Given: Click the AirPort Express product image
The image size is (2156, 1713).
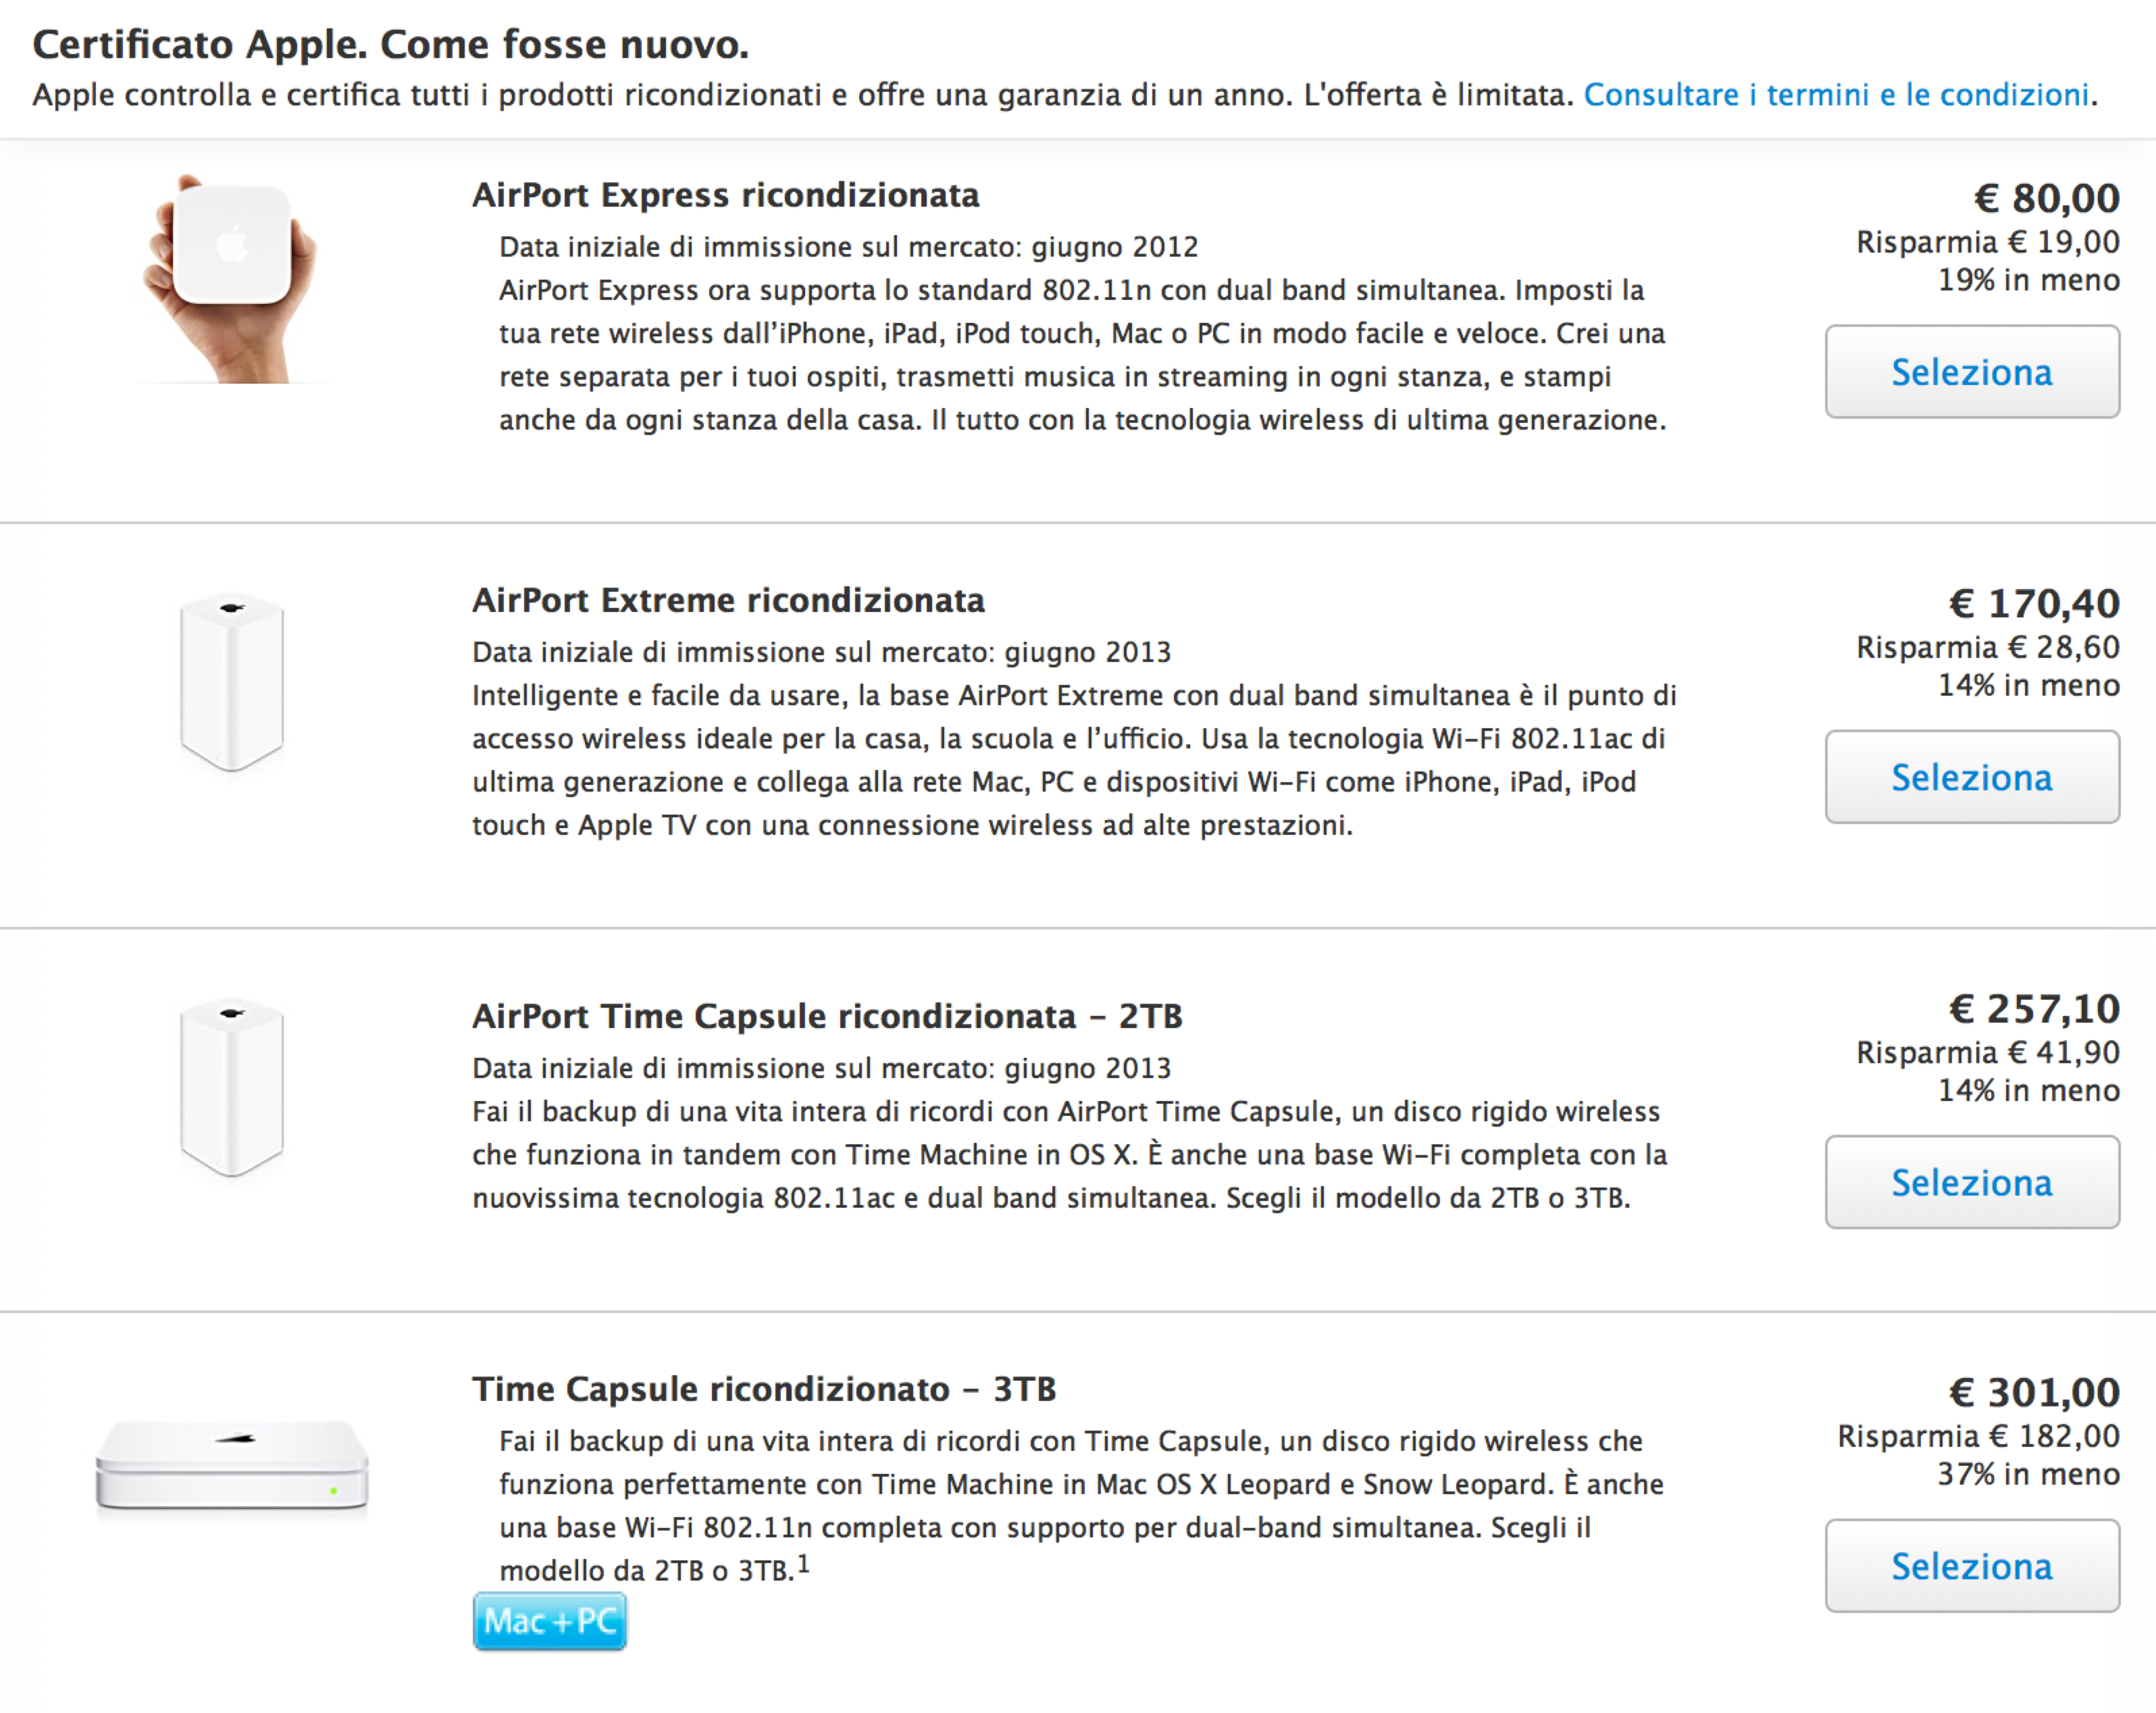Looking at the screenshot, I should pyautogui.click(x=232, y=278).
